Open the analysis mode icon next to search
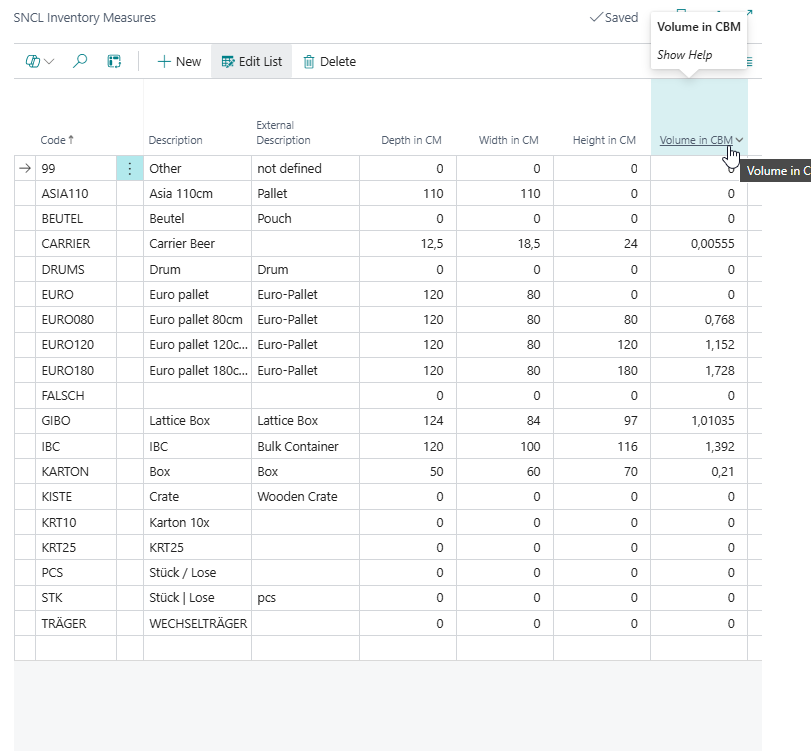The height and width of the screenshot is (751, 811). coord(115,61)
